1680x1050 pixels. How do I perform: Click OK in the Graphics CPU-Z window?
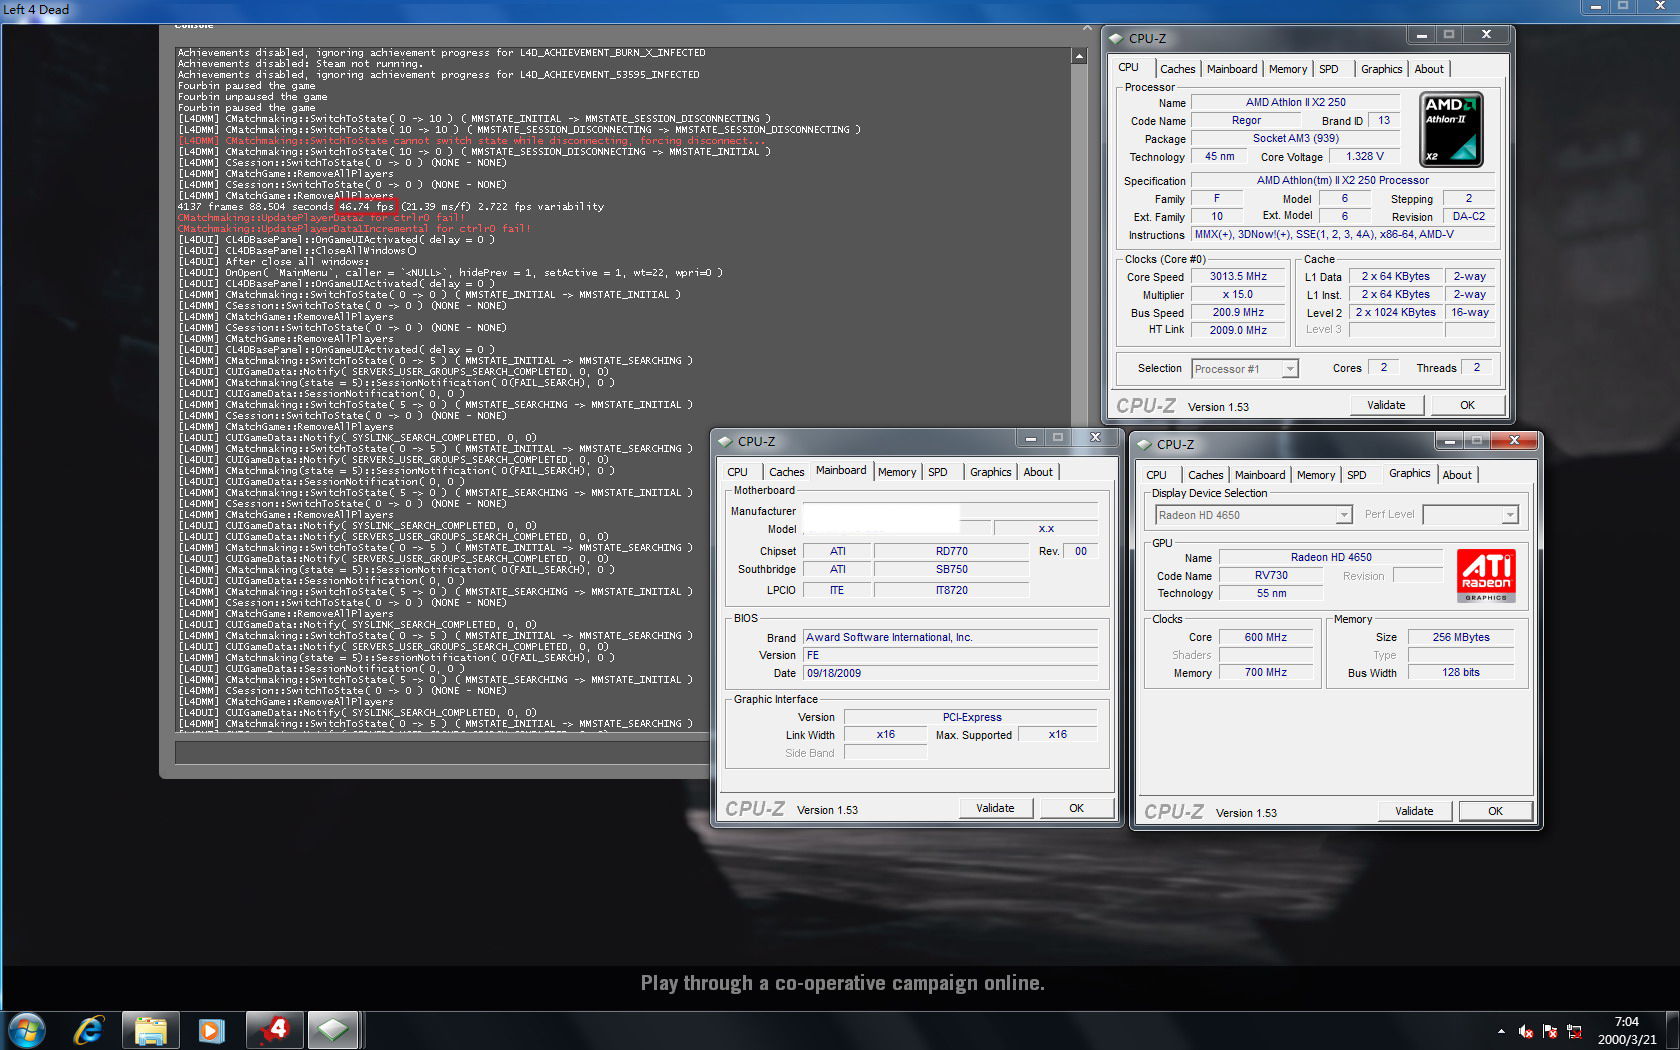[1495, 811]
